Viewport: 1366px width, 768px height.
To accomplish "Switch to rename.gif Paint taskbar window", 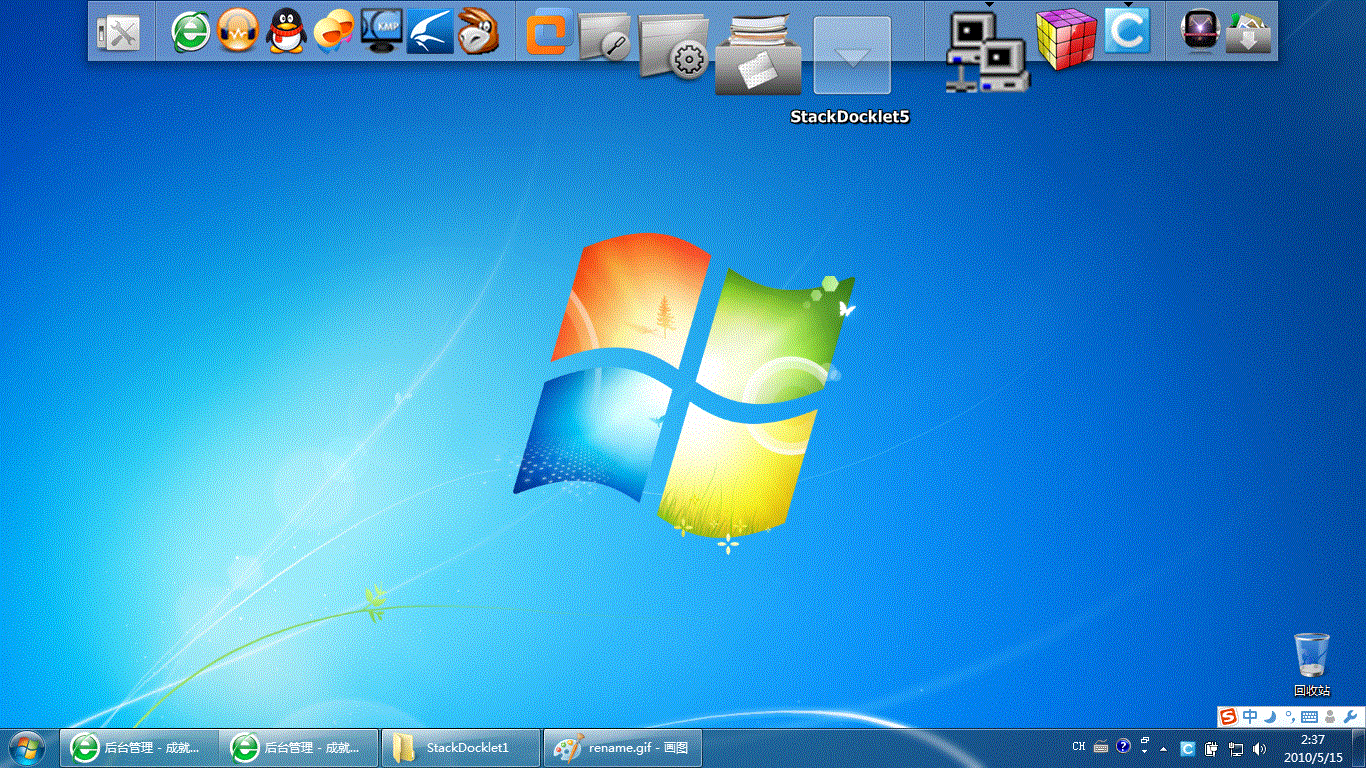I will [x=623, y=748].
